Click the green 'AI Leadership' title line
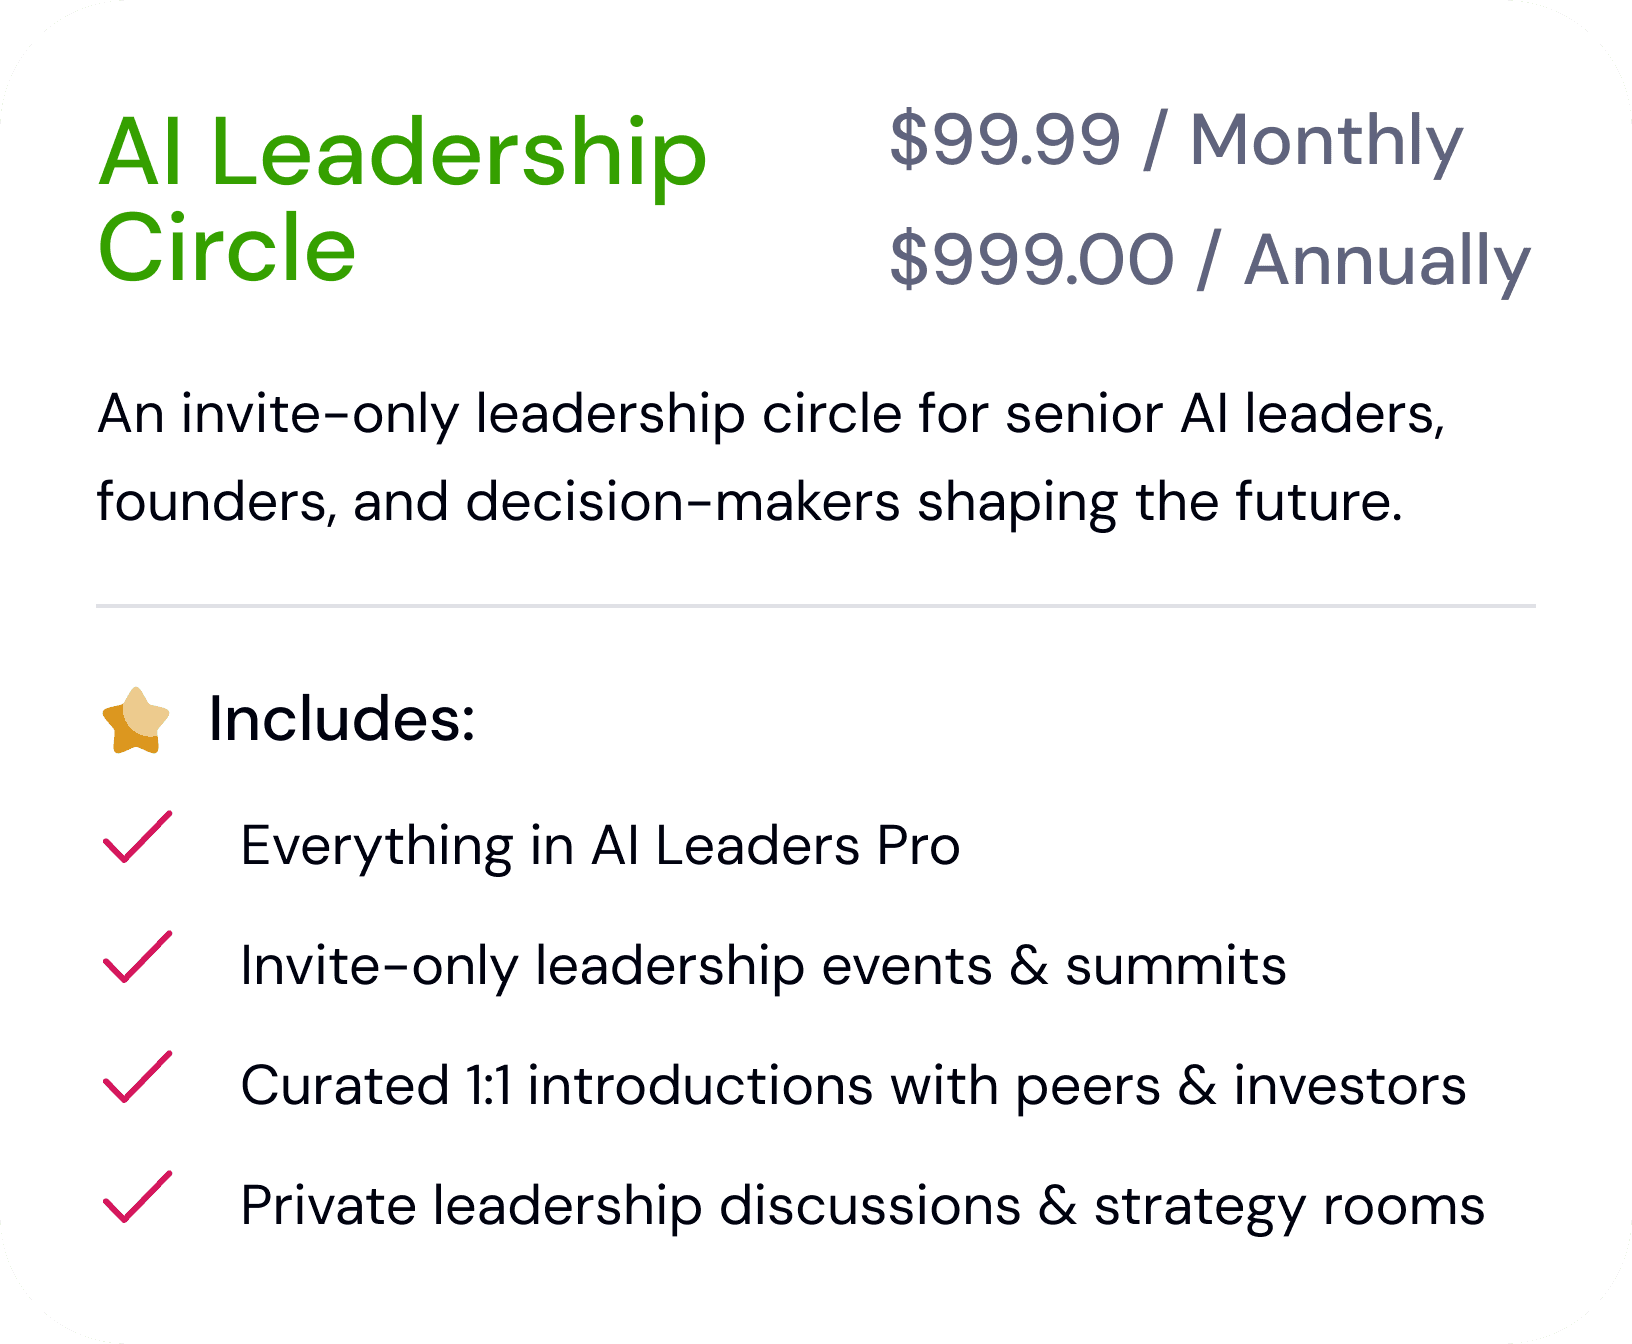This screenshot has height=1344, width=1632. [402, 154]
